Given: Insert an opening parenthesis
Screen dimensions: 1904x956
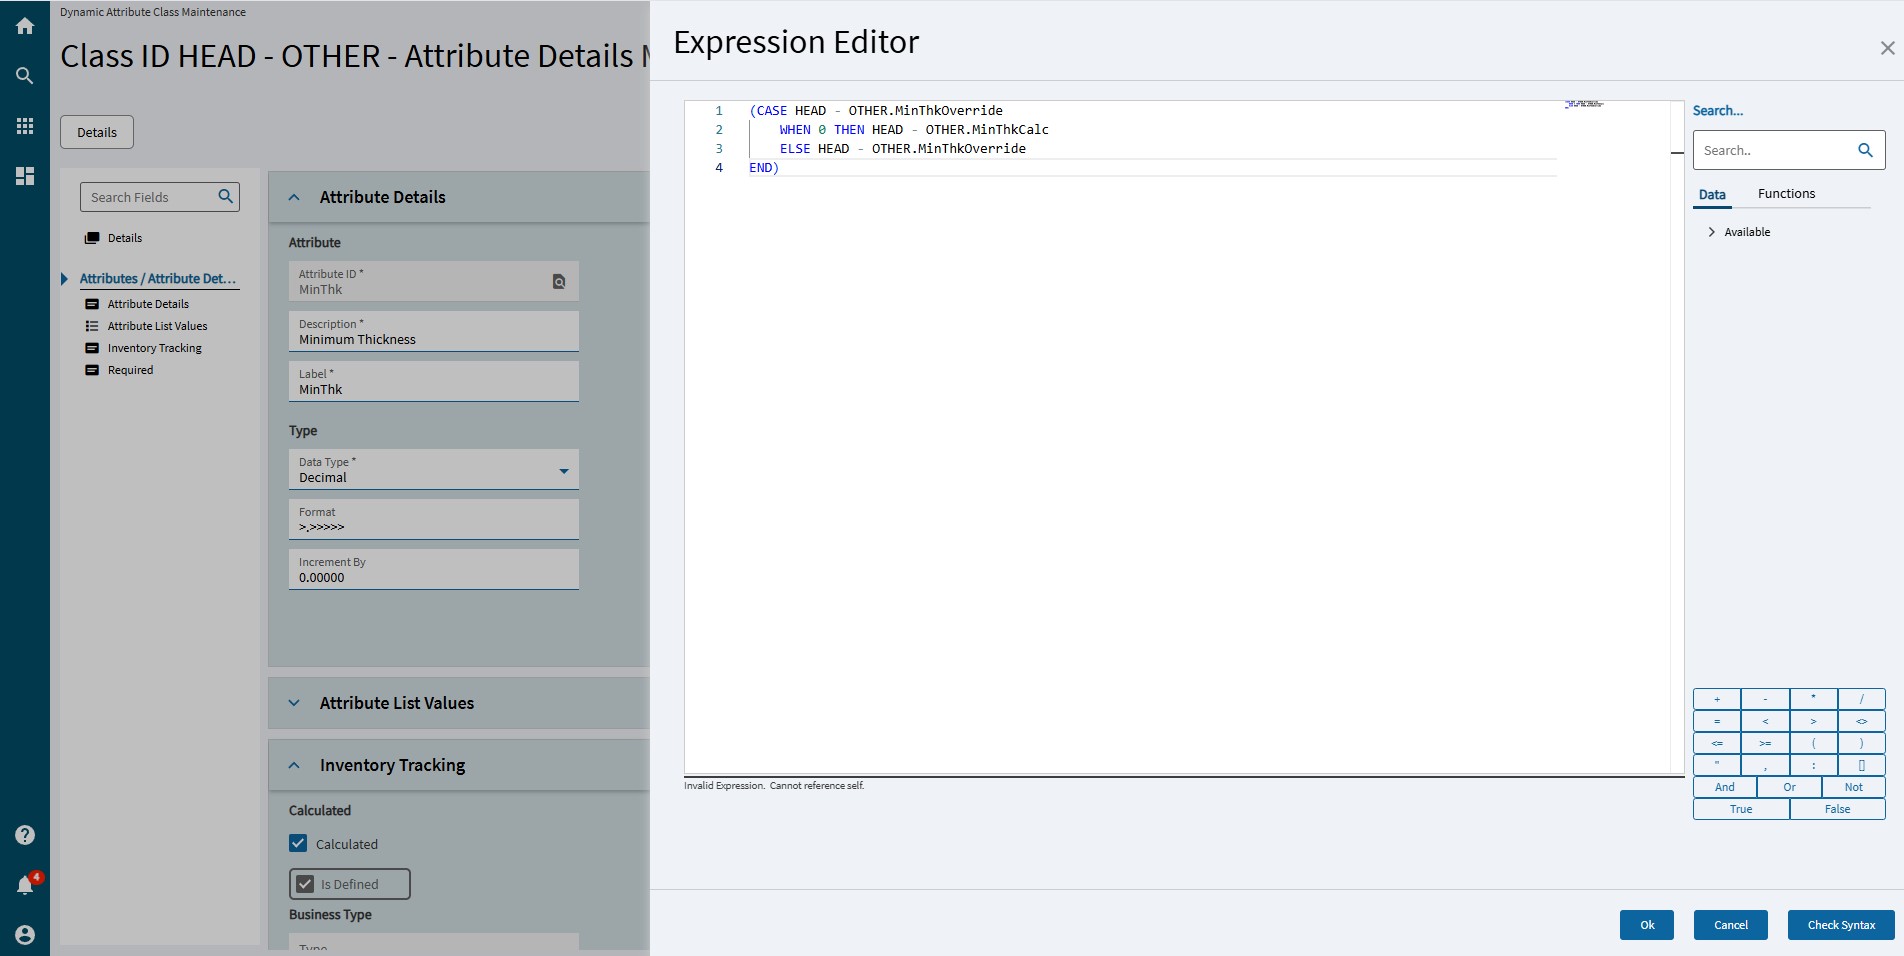Looking at the screenshot, I should pyautogui.click(x=1813, y=743).
